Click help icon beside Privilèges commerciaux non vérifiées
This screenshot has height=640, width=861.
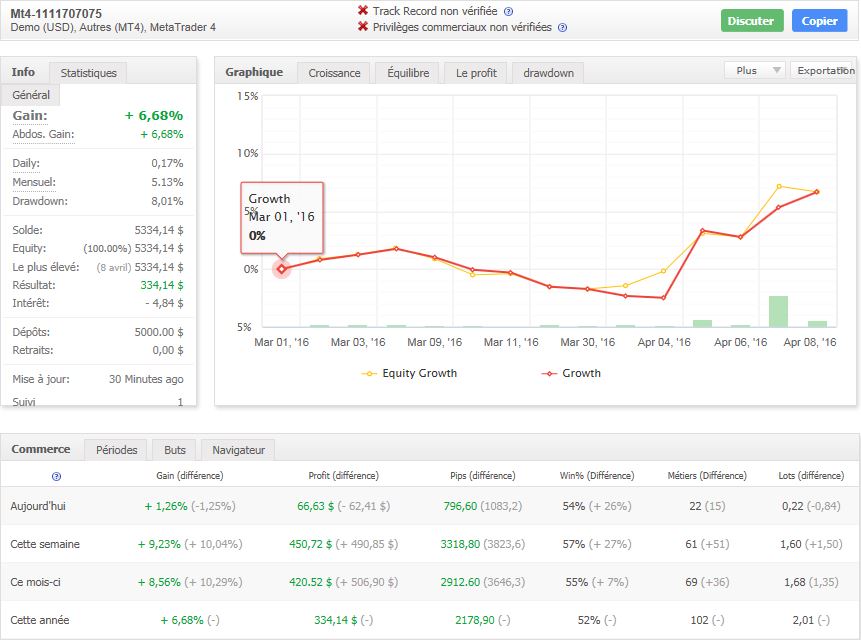[x=562, y=27]
